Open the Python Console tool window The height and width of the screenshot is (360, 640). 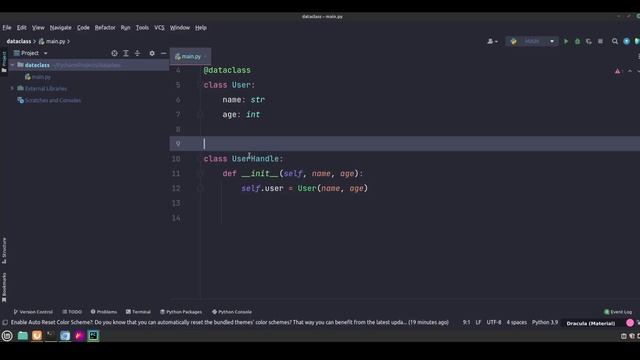(232, 312)
